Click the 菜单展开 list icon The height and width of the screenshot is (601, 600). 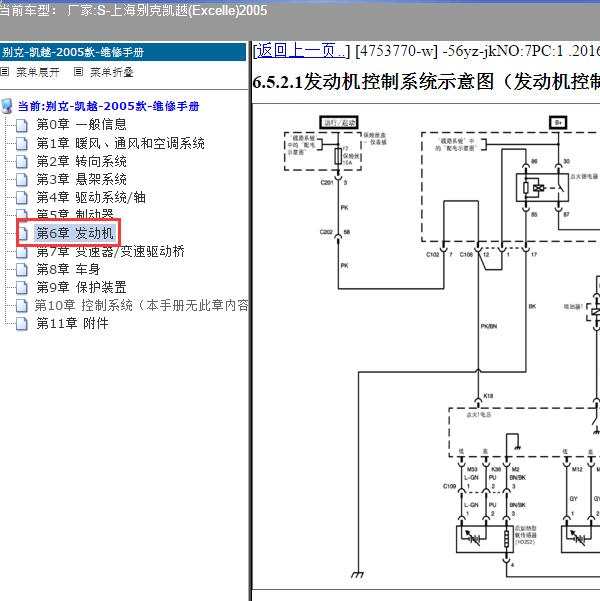point(5,72)
